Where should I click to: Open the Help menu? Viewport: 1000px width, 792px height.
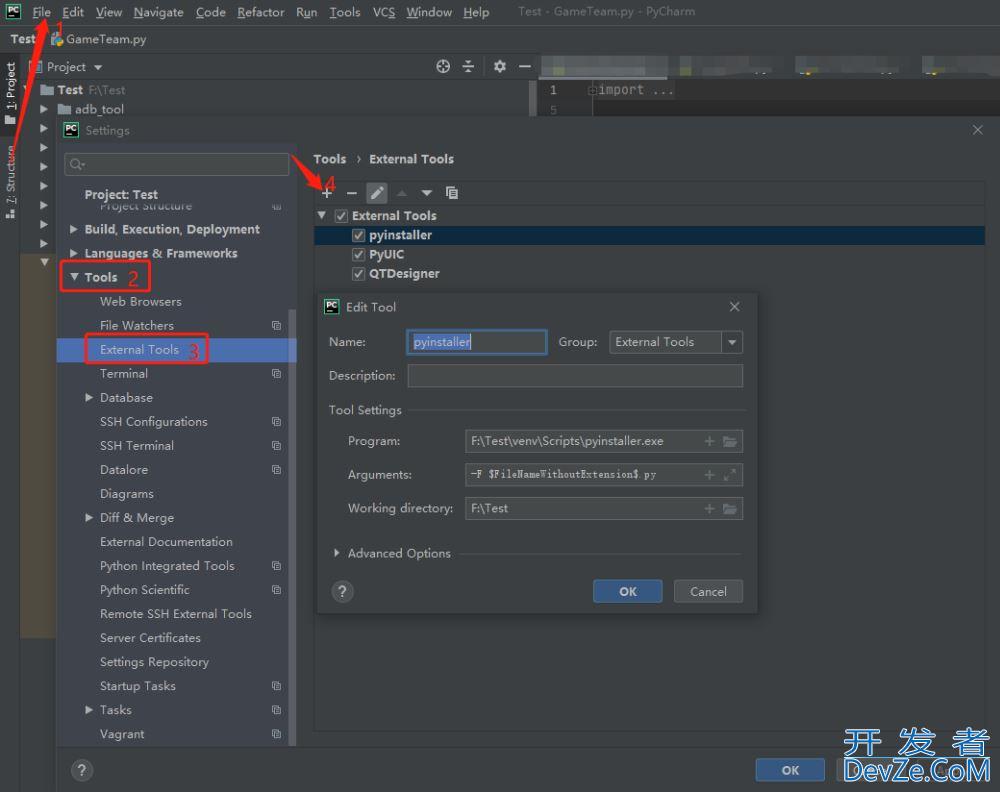coord(476,12)
